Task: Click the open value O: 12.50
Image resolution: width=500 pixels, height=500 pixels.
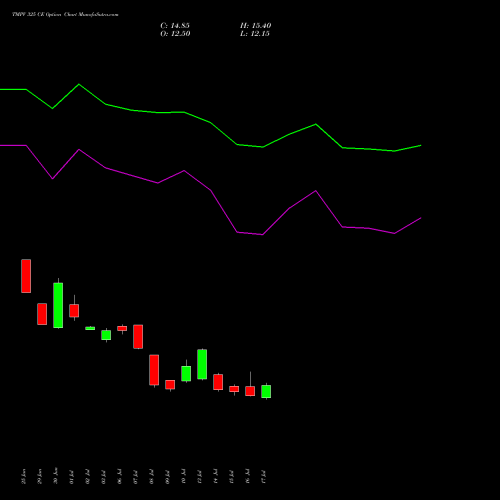Action: point(175,34)
